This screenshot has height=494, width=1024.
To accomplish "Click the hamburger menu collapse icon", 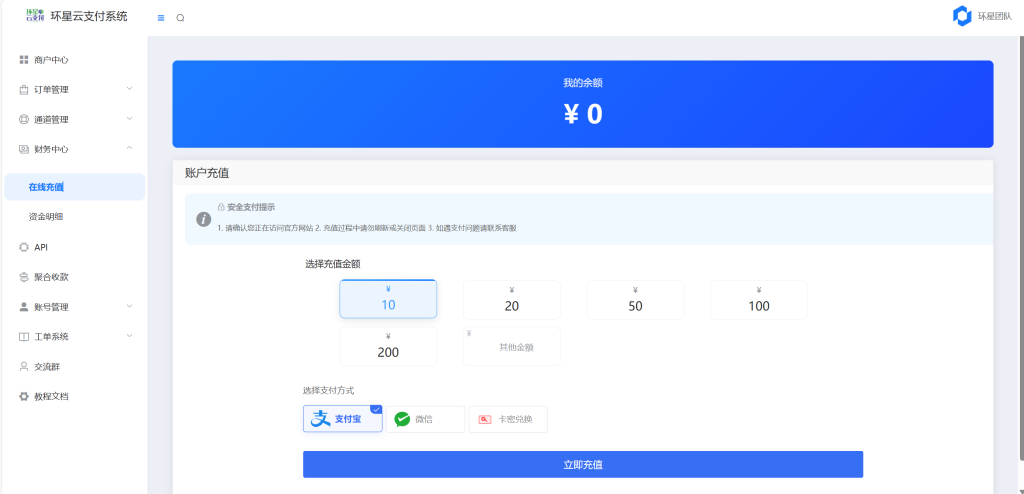I will 161,17.
